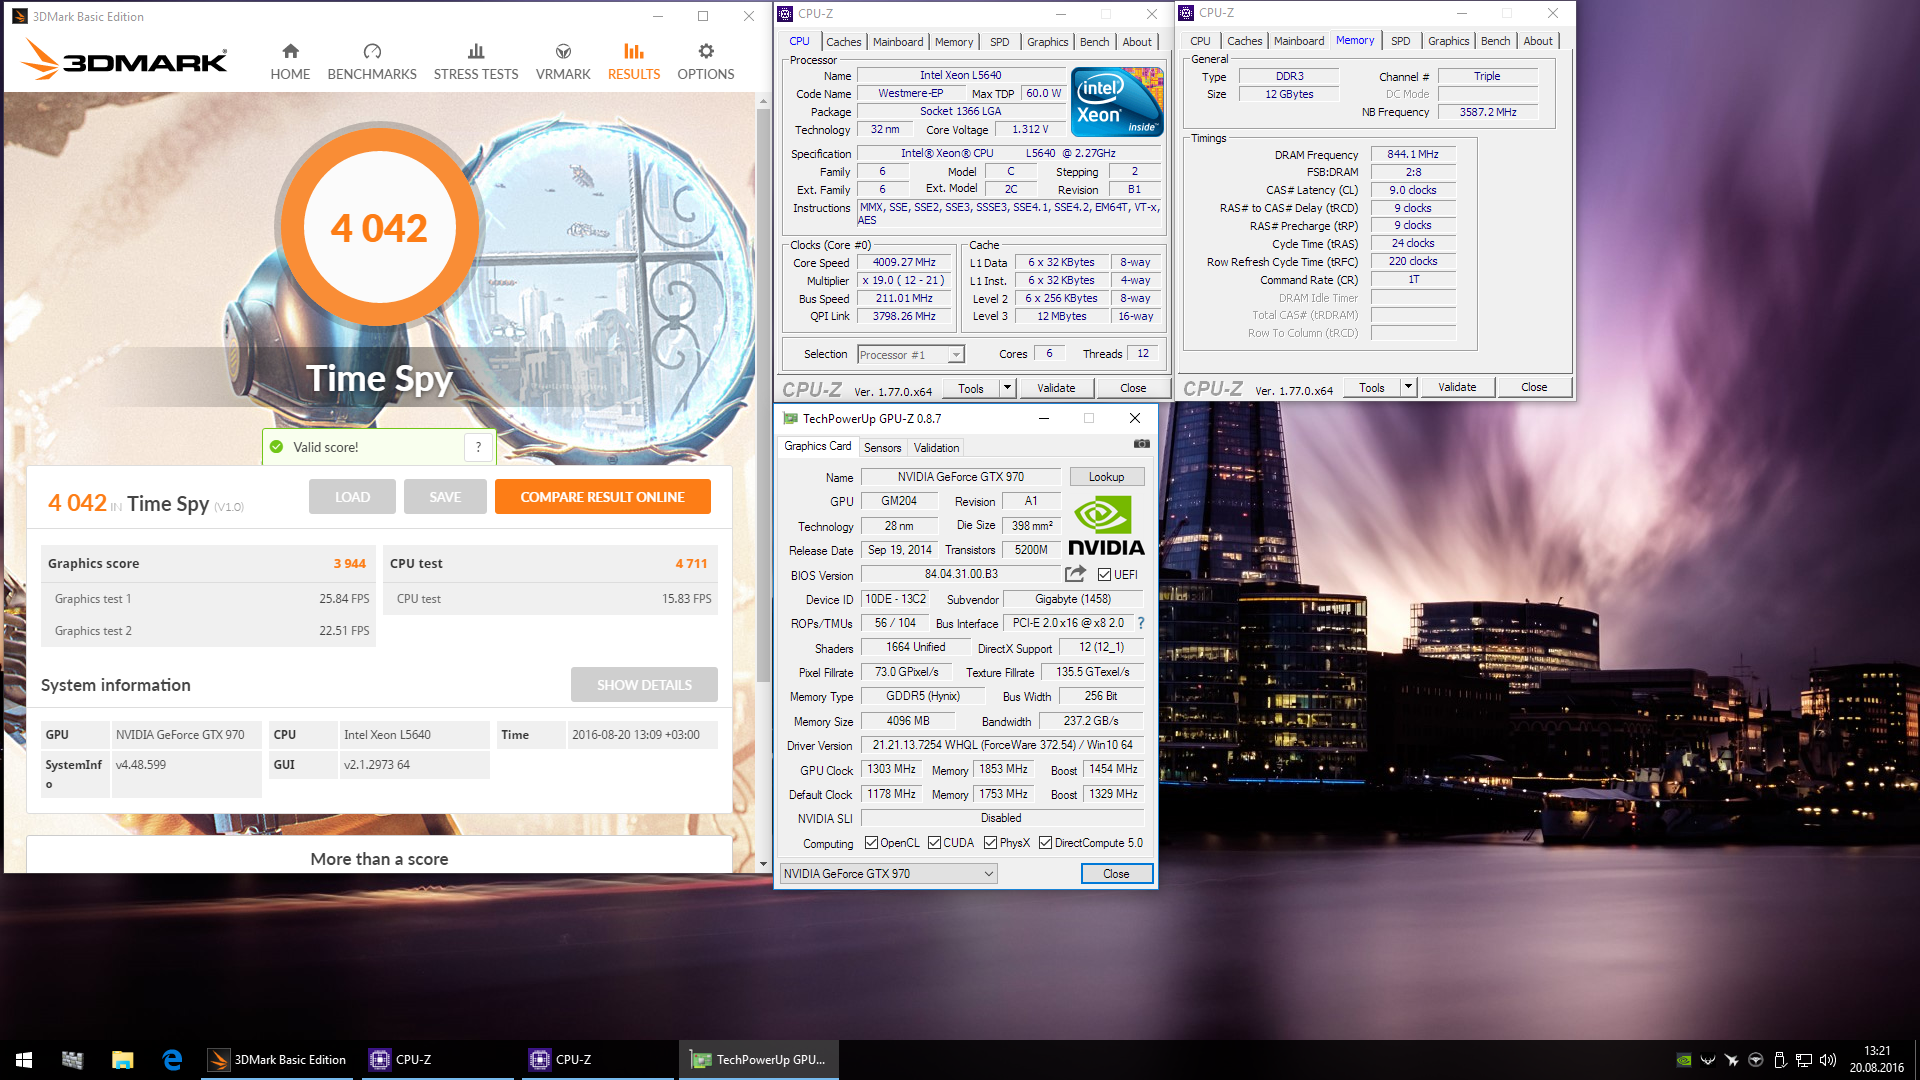Toggle DirectCompute 5.0 checkbox
Viewport: 1920px width, 1080px height.
pyautogui.click(x=1045, y=843)
